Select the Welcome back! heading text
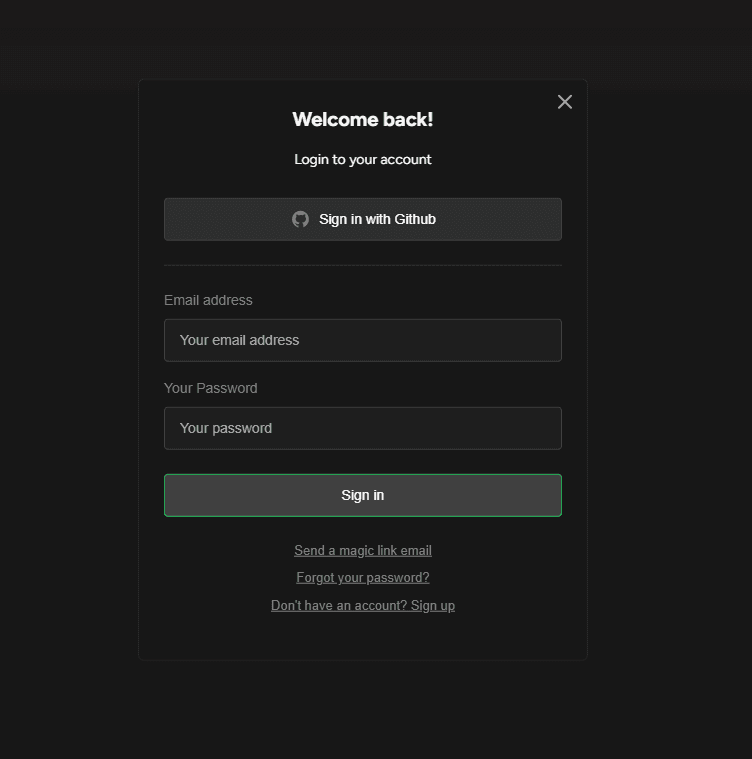 (363, 120)
